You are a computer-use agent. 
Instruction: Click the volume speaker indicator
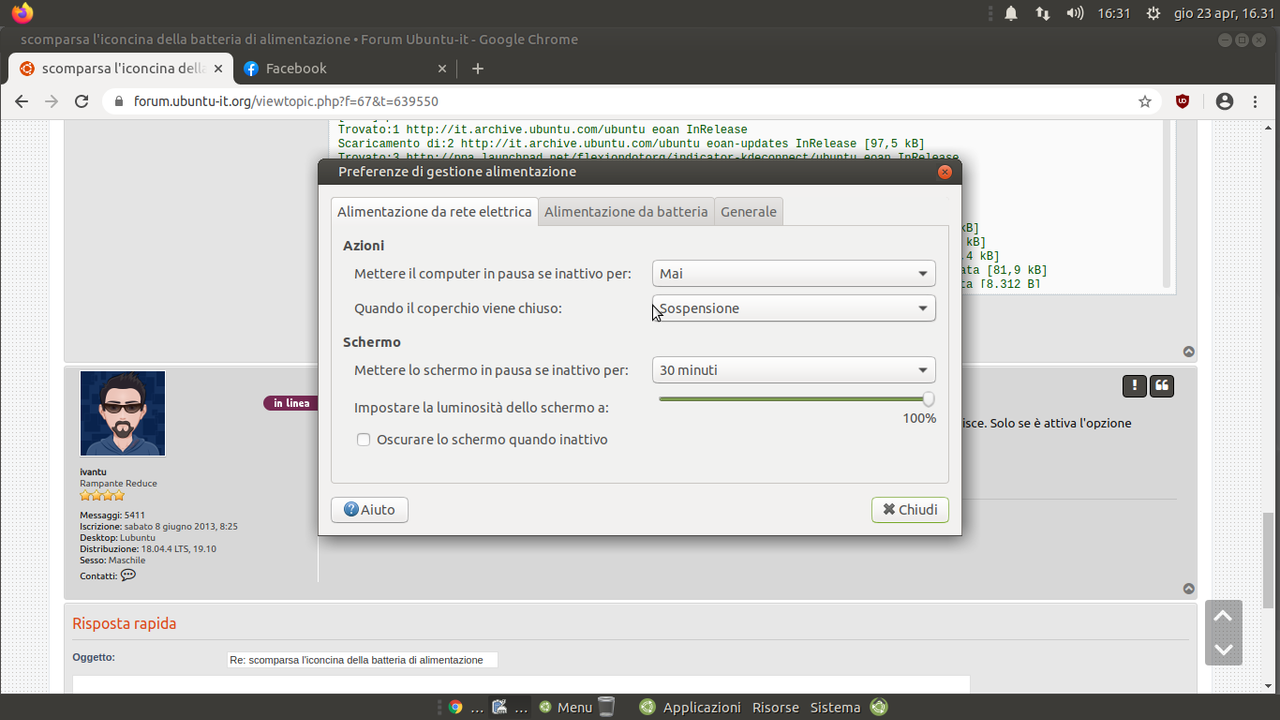pyautogui.click(x=1075, y=13)
